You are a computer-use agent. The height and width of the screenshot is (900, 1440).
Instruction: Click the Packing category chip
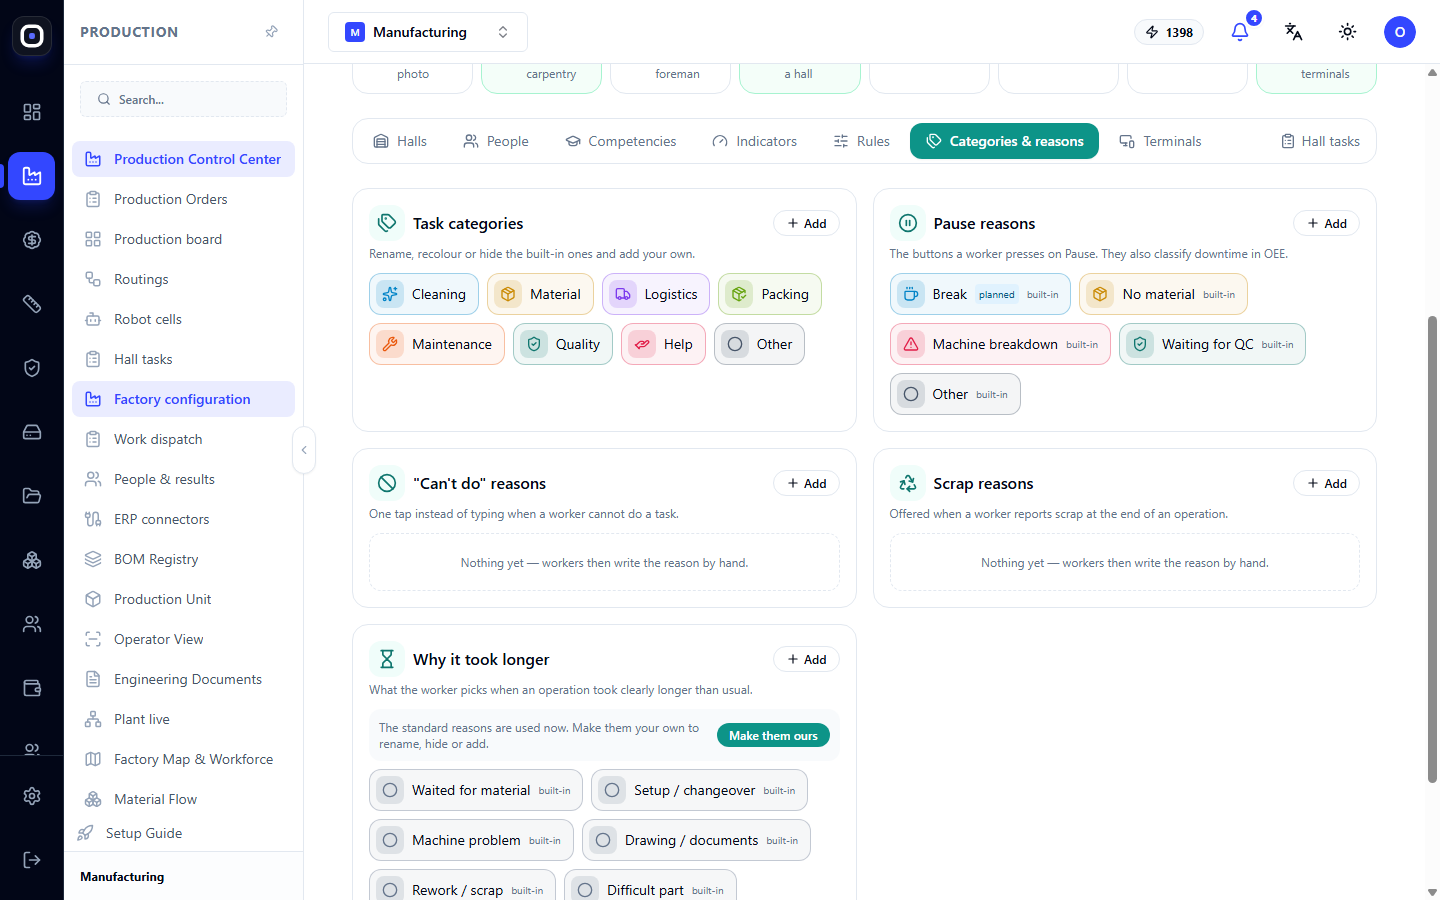(x=770, y=294)
